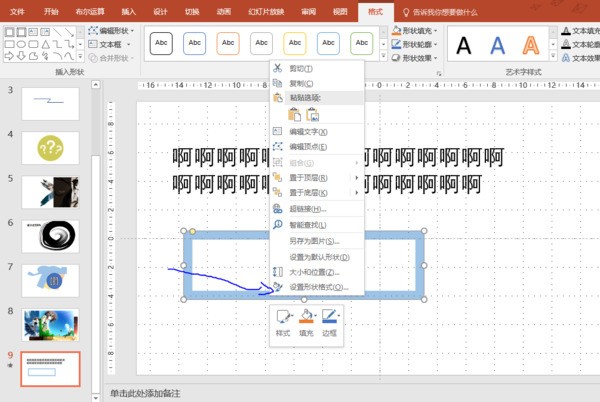
Task: Open Format Shape (设置形状格式) from menu
Action: click(x=317, y=287)
